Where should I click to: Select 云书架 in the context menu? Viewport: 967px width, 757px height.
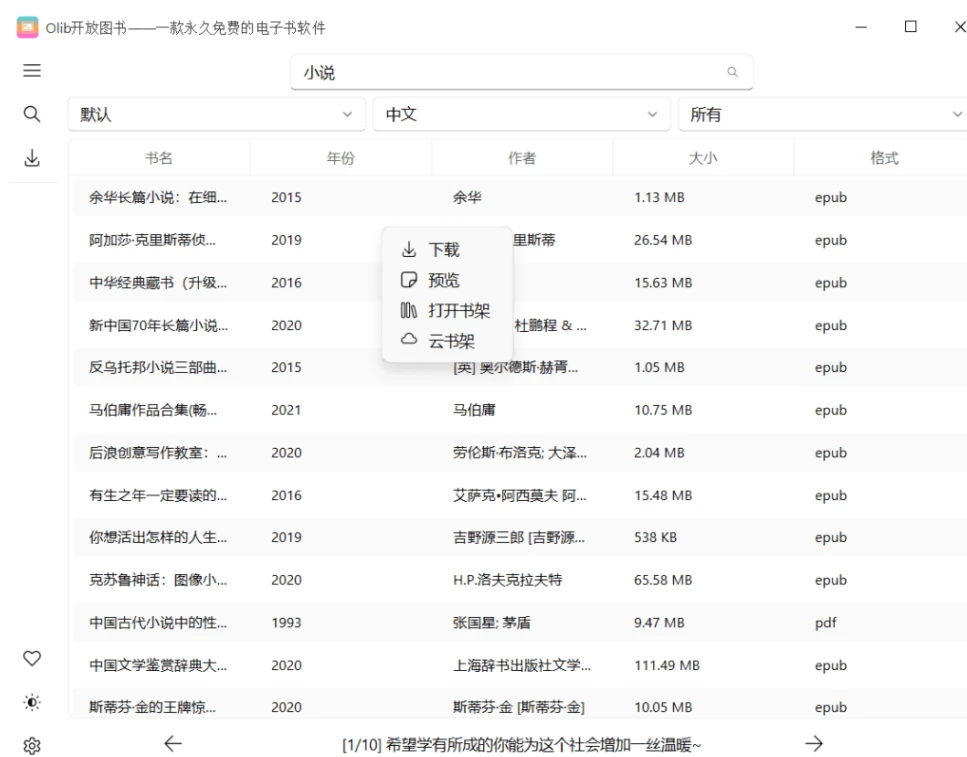451,341
